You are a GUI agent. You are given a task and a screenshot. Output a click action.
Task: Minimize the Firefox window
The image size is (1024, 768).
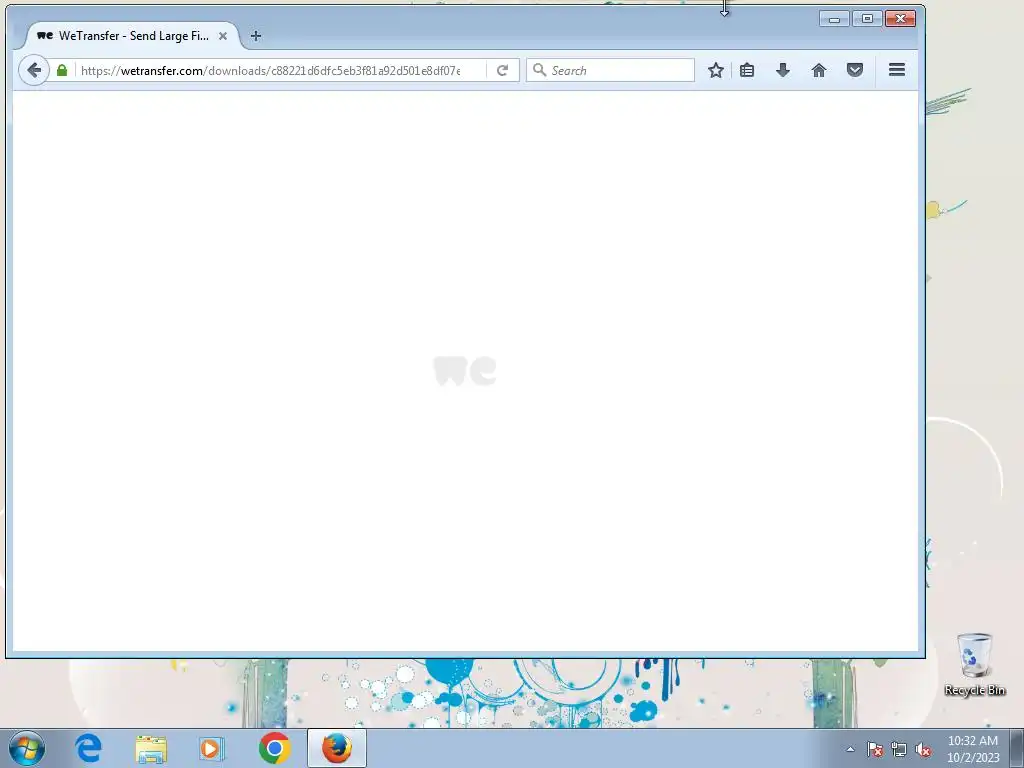834,19
